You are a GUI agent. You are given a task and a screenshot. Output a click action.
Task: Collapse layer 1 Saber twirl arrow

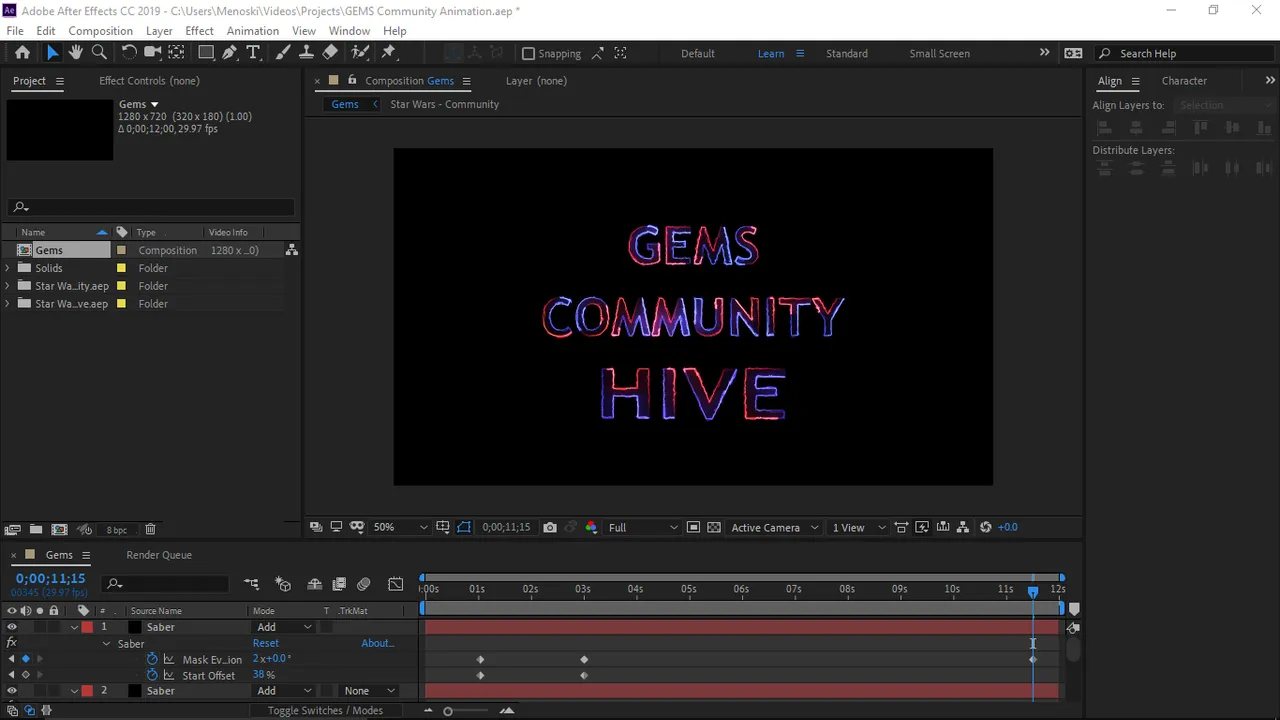tap(74, 627)
